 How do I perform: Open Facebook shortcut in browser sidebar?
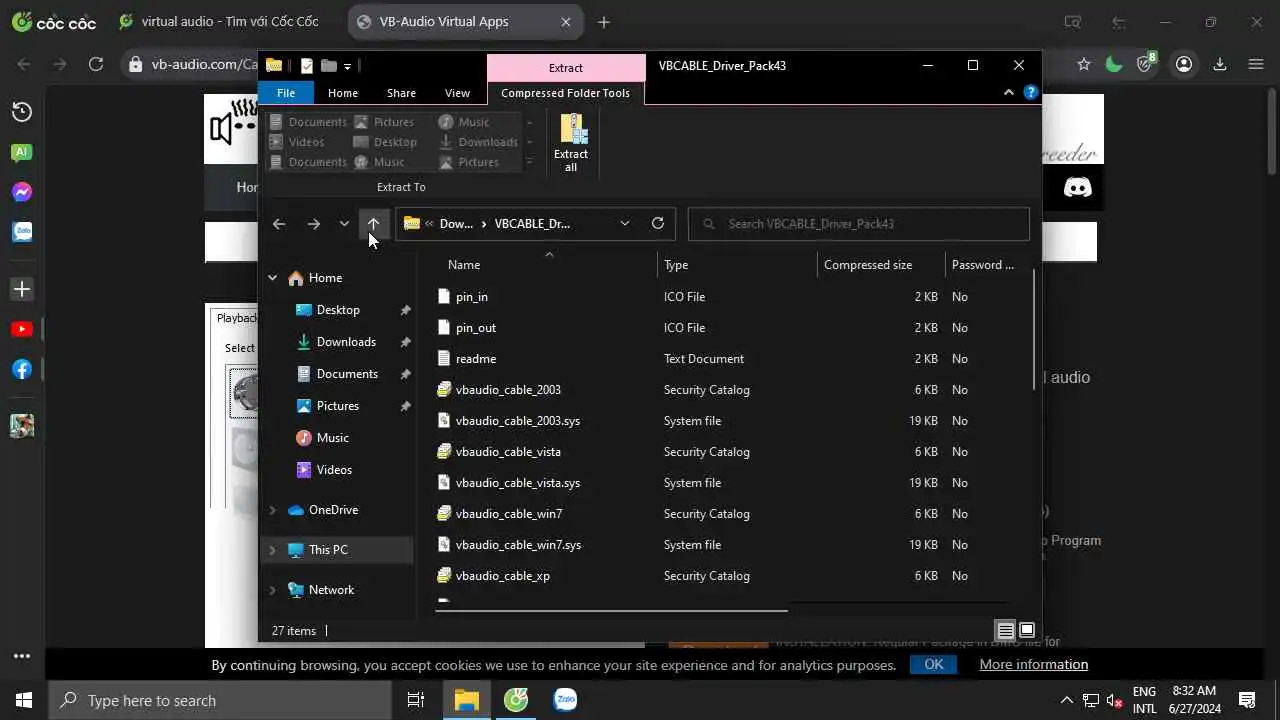coord(22,369)
